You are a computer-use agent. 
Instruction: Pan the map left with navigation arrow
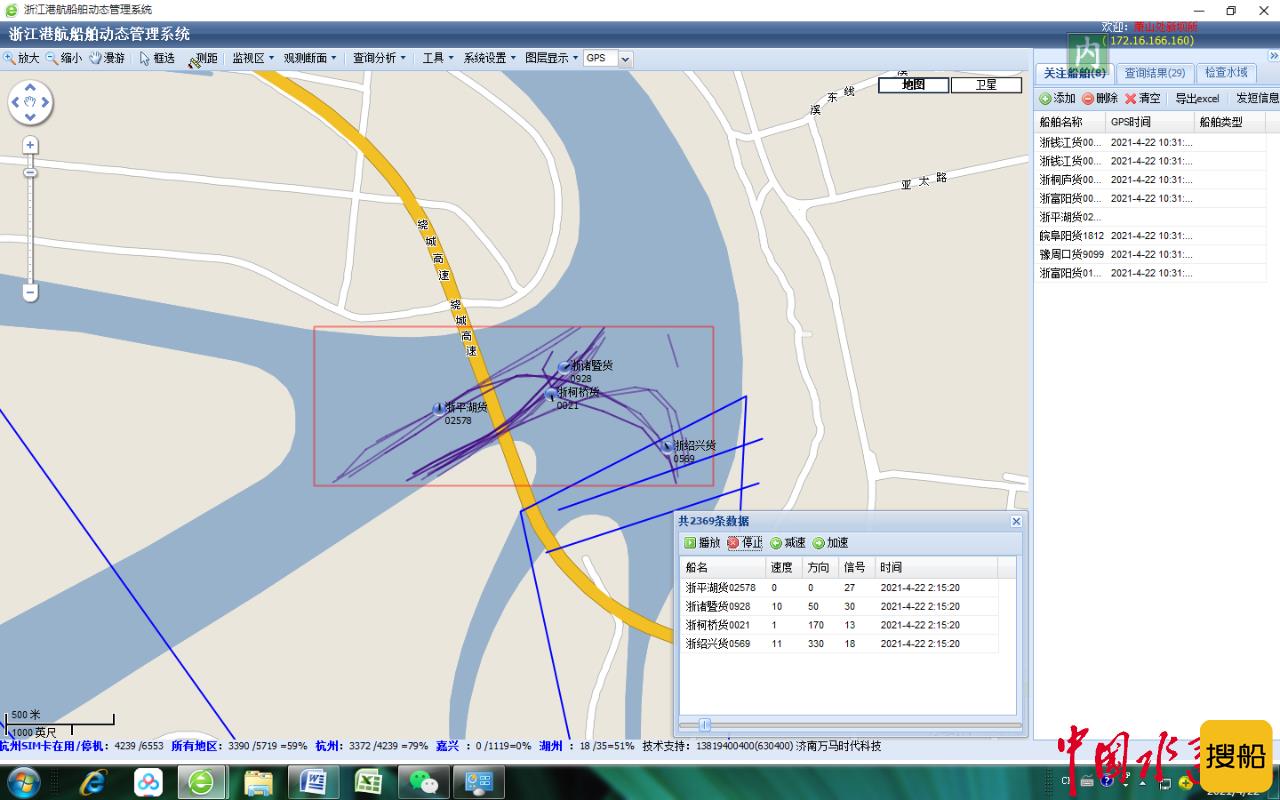pyautogui.click(x=15, y=102)
